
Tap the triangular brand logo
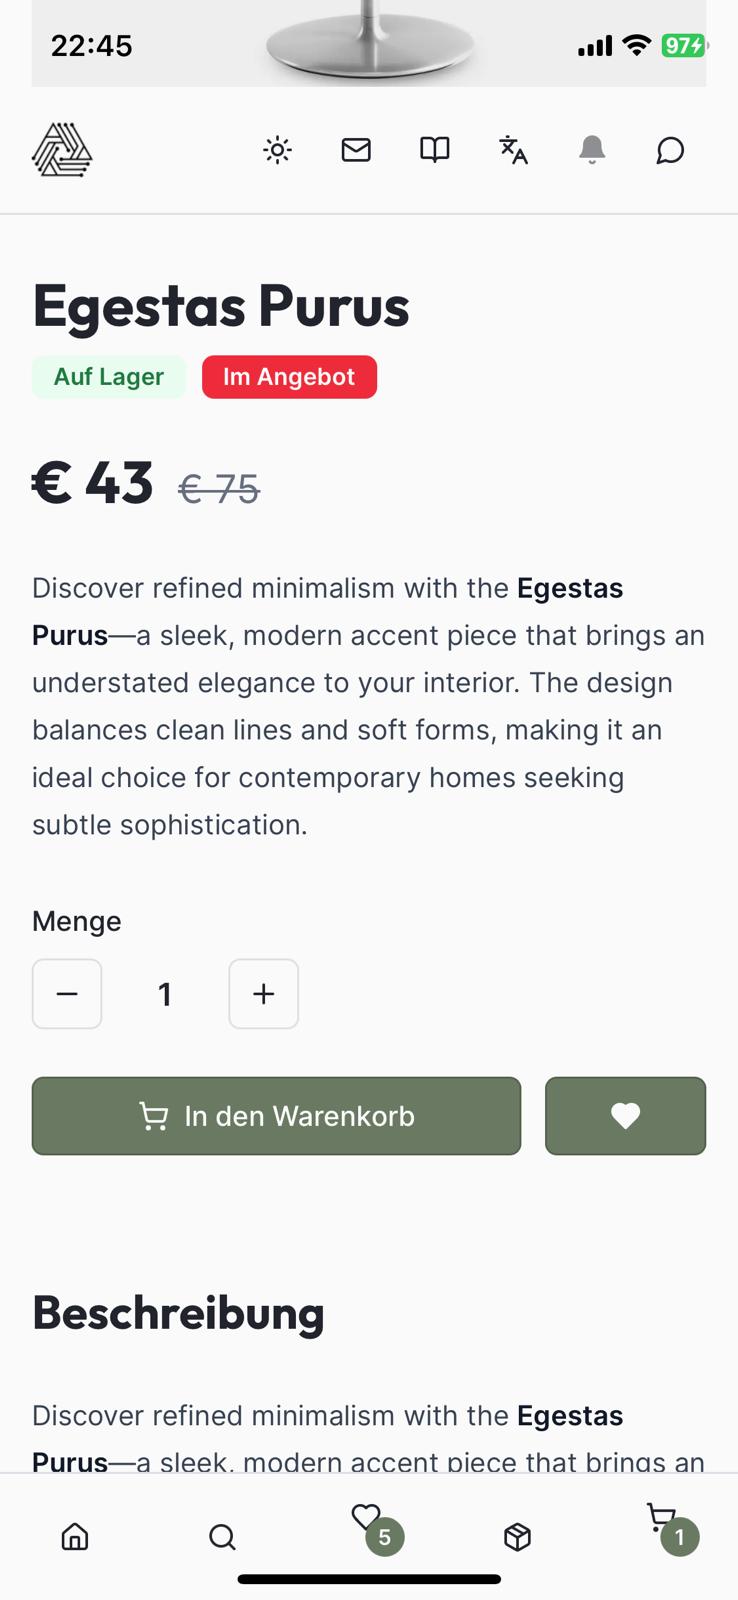(x=62, y=151)
